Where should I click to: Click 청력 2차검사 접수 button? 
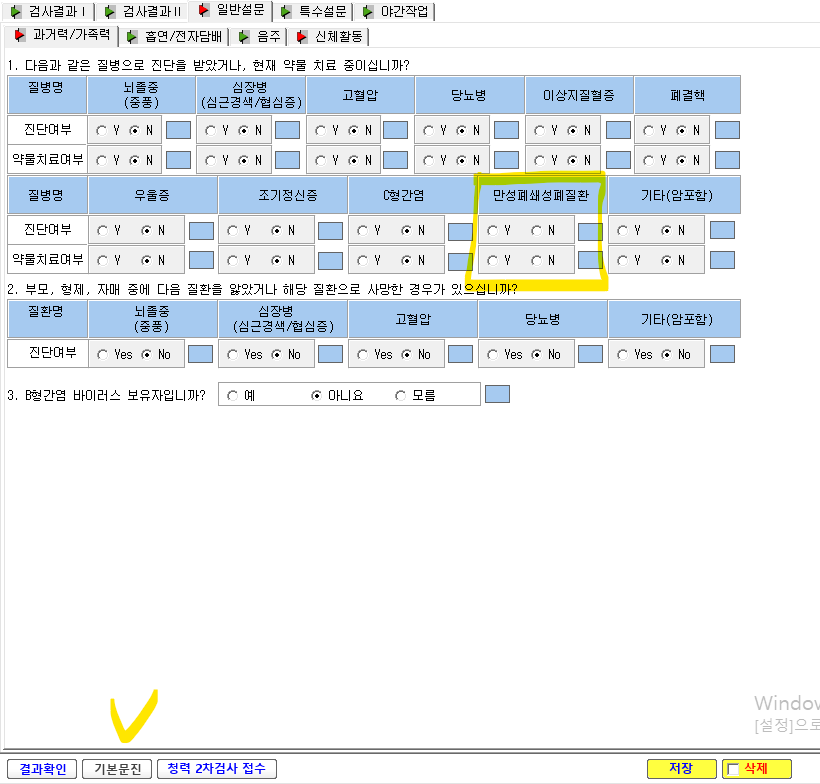tap(217, 768)
